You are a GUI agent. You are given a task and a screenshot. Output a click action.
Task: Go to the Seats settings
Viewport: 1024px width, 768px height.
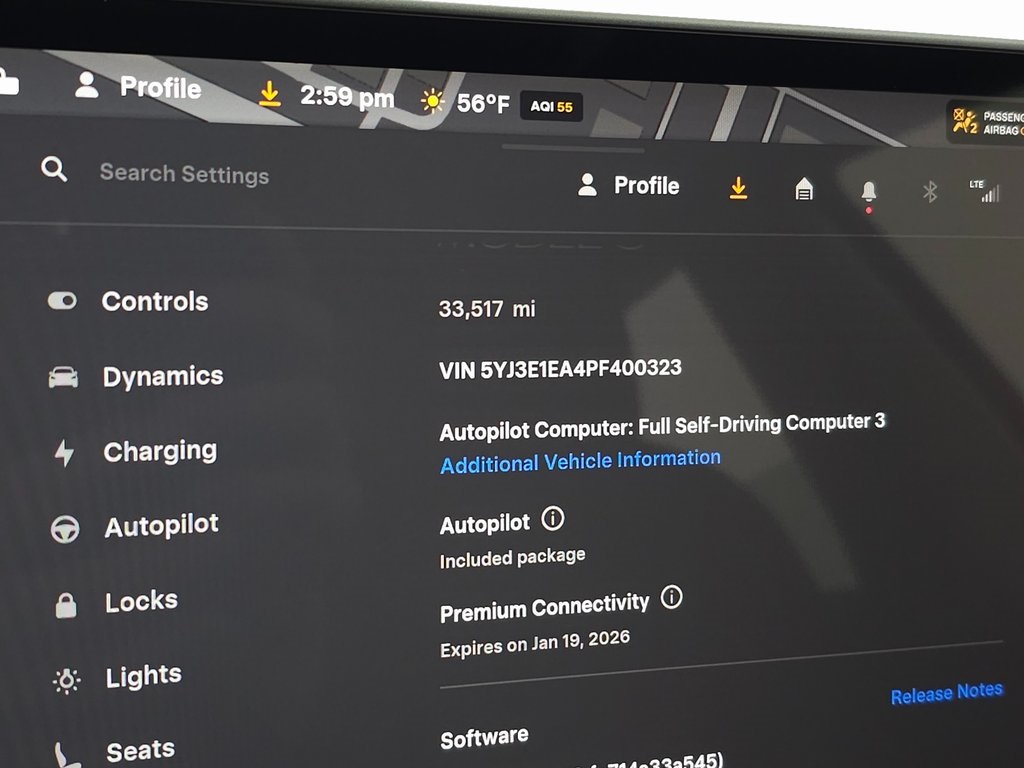point(140,749)
